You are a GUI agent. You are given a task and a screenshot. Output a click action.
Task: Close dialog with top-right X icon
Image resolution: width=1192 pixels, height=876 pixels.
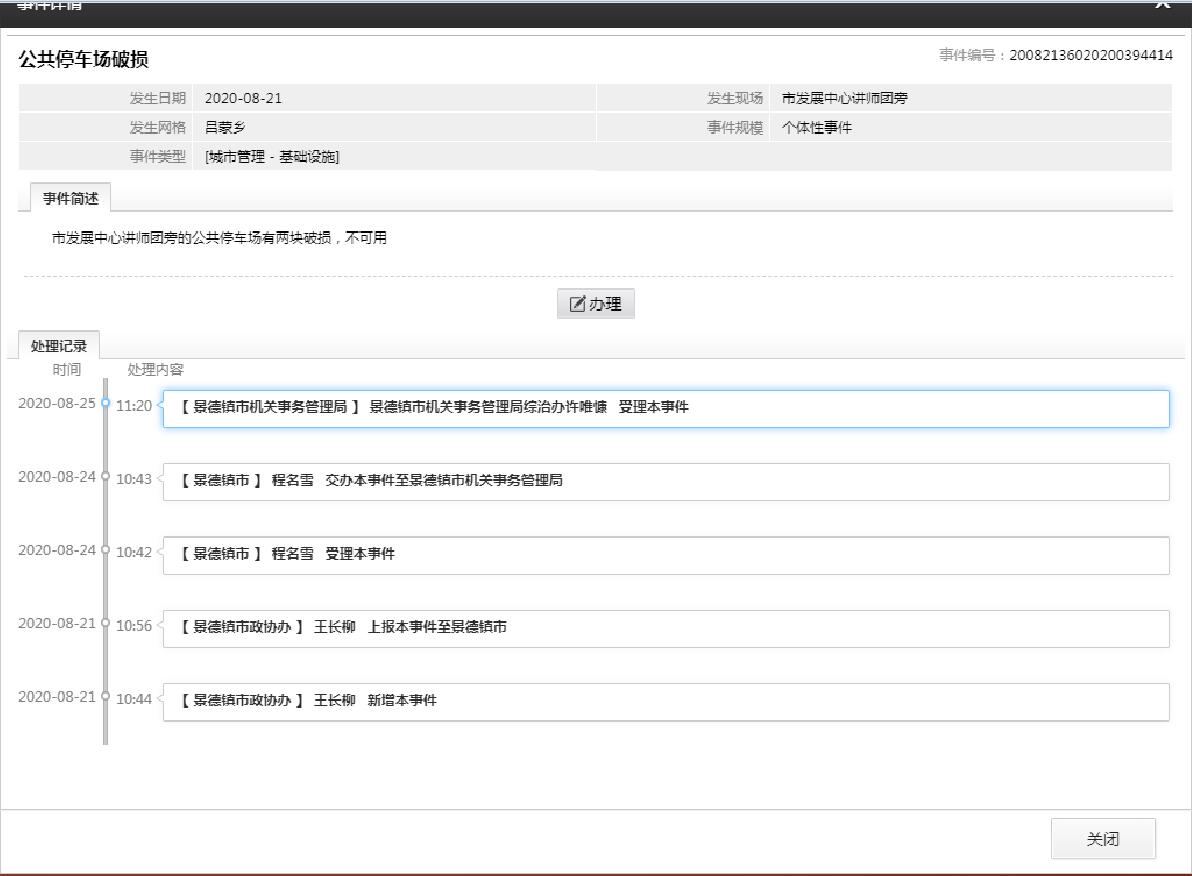click(x=1162, y=4)
